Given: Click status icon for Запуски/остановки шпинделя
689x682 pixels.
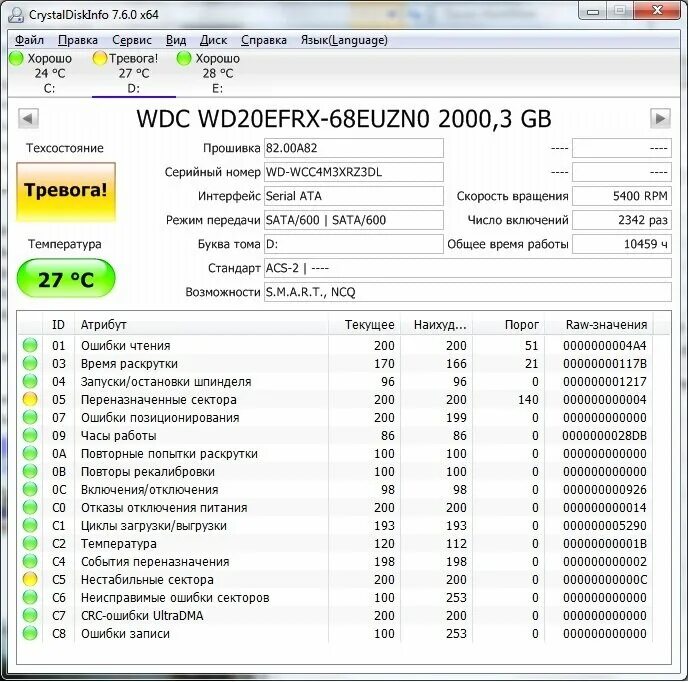Looking at the screenshot, I should 30,381.
